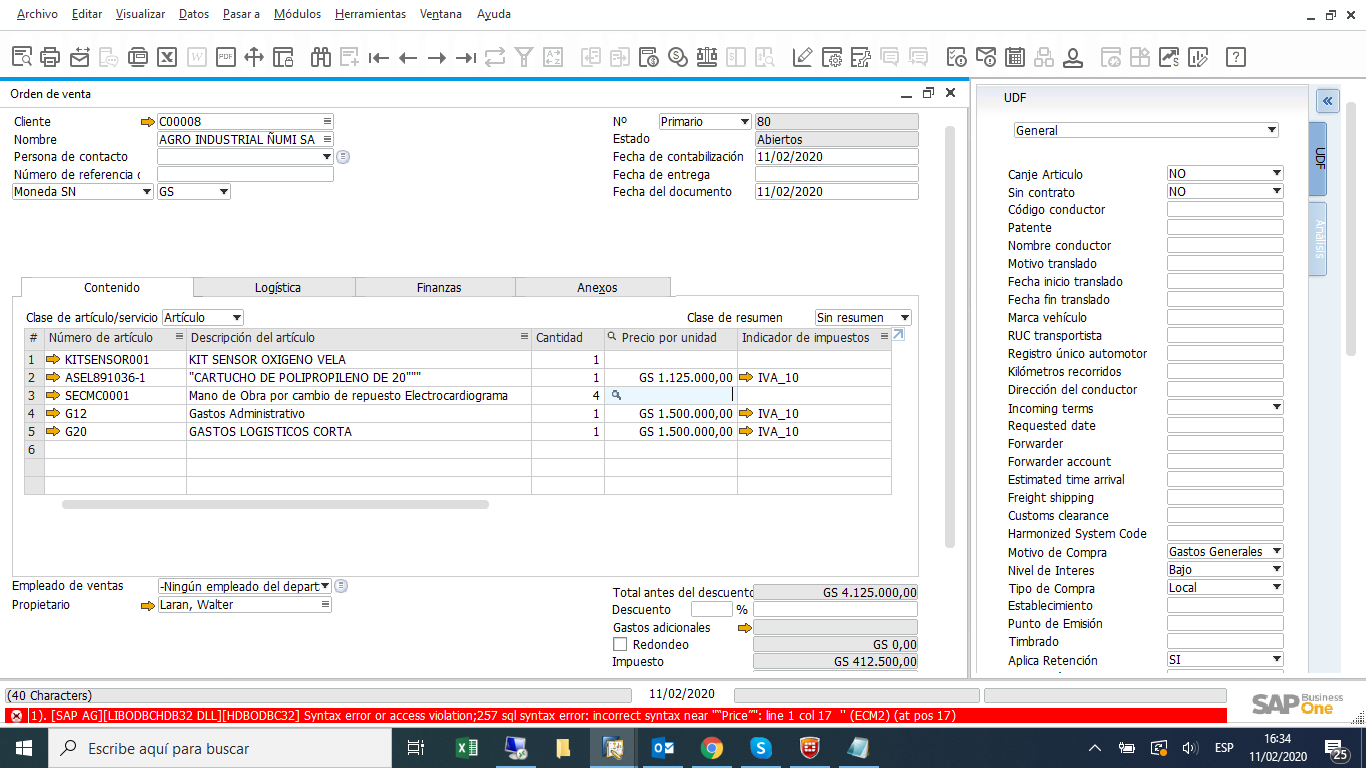The width and height of the screenshot is (1366, 768).
Task: Open link arrow for item G20
Action: (x=54, y=431)
